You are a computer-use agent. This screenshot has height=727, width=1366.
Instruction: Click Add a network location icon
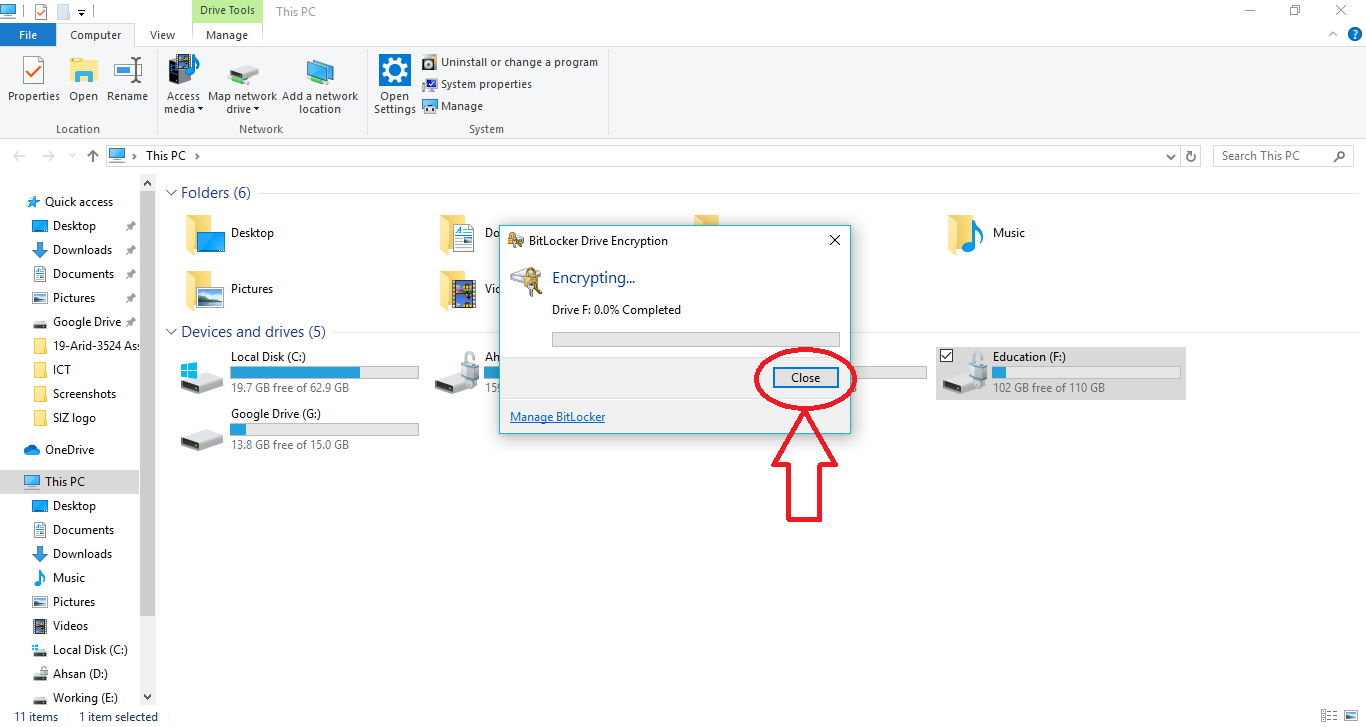[320, 71]
